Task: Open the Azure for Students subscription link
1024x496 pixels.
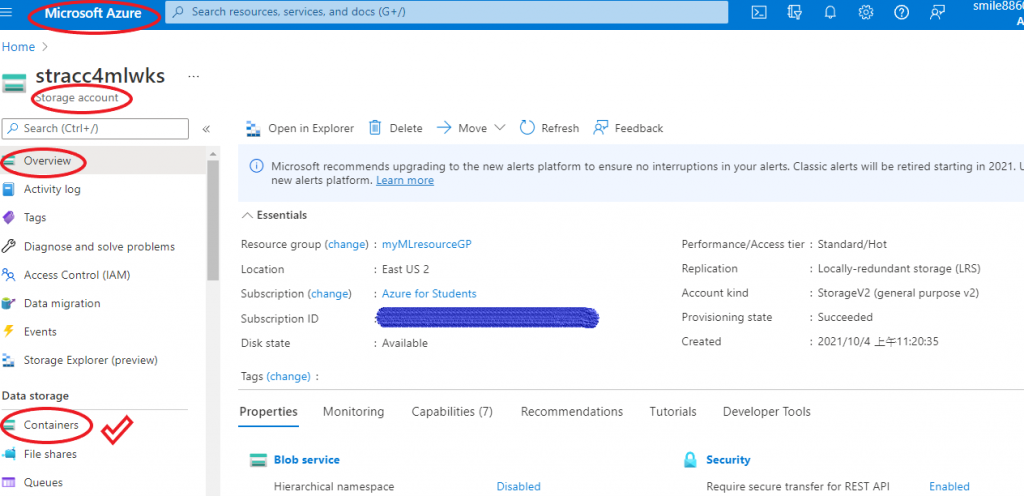Action: [x=429, y=294]
